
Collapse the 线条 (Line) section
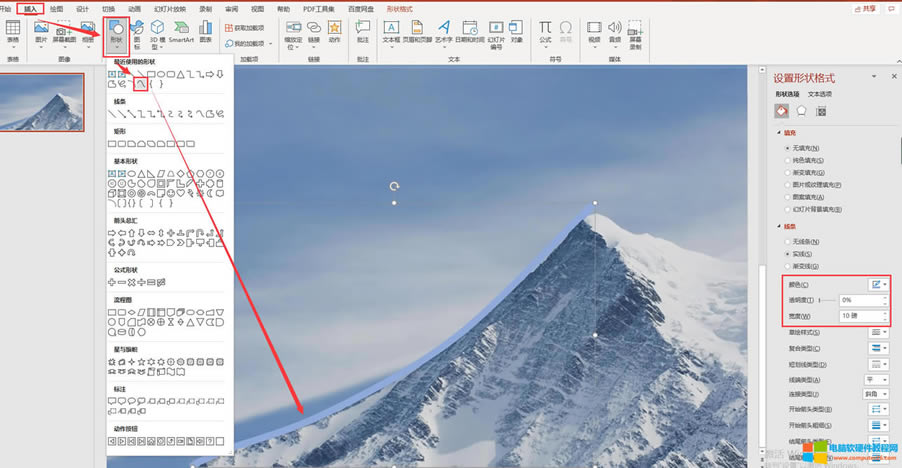(x=779, y=227)
